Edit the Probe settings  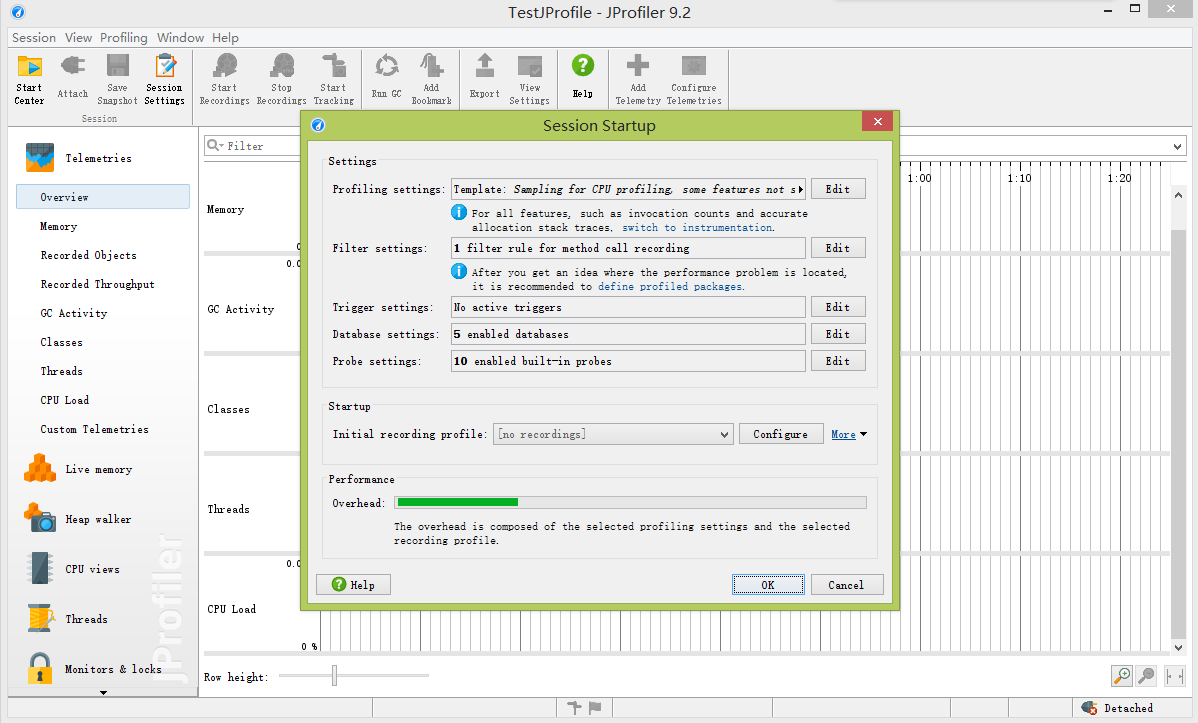point(838,361)
